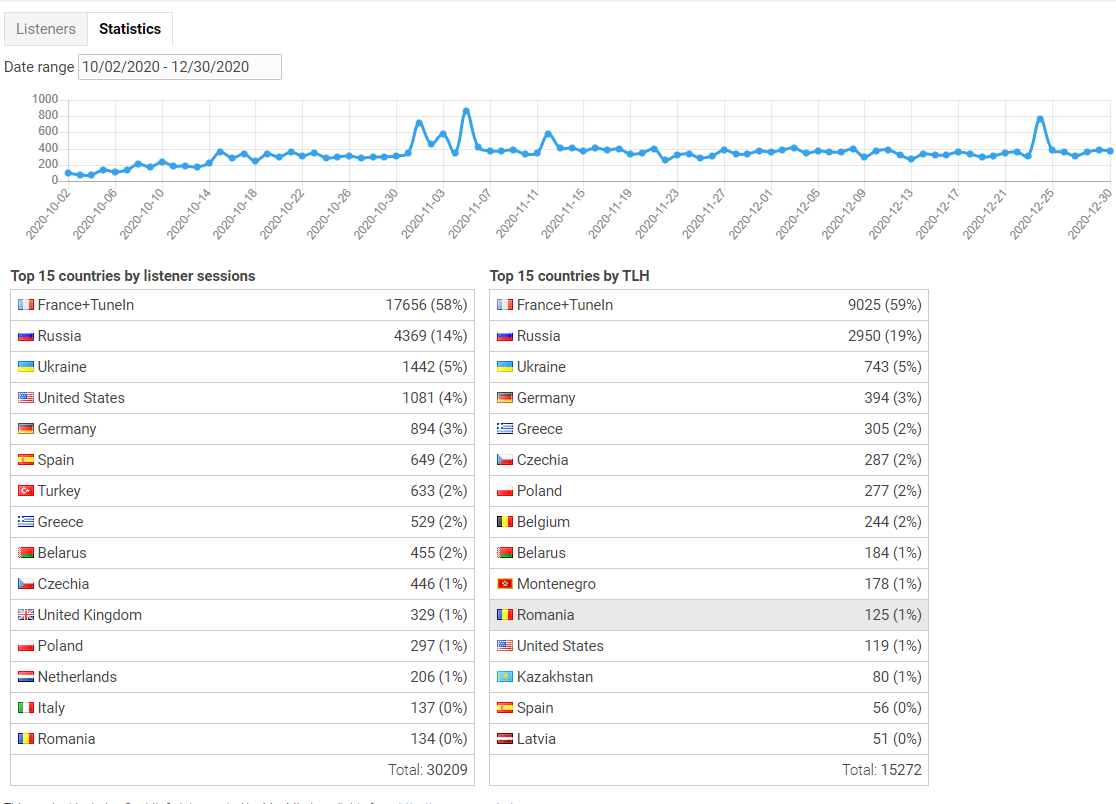1116x804 pixels.
Task: Click the Kazakhstan flag icon
Action: [505, 677]
